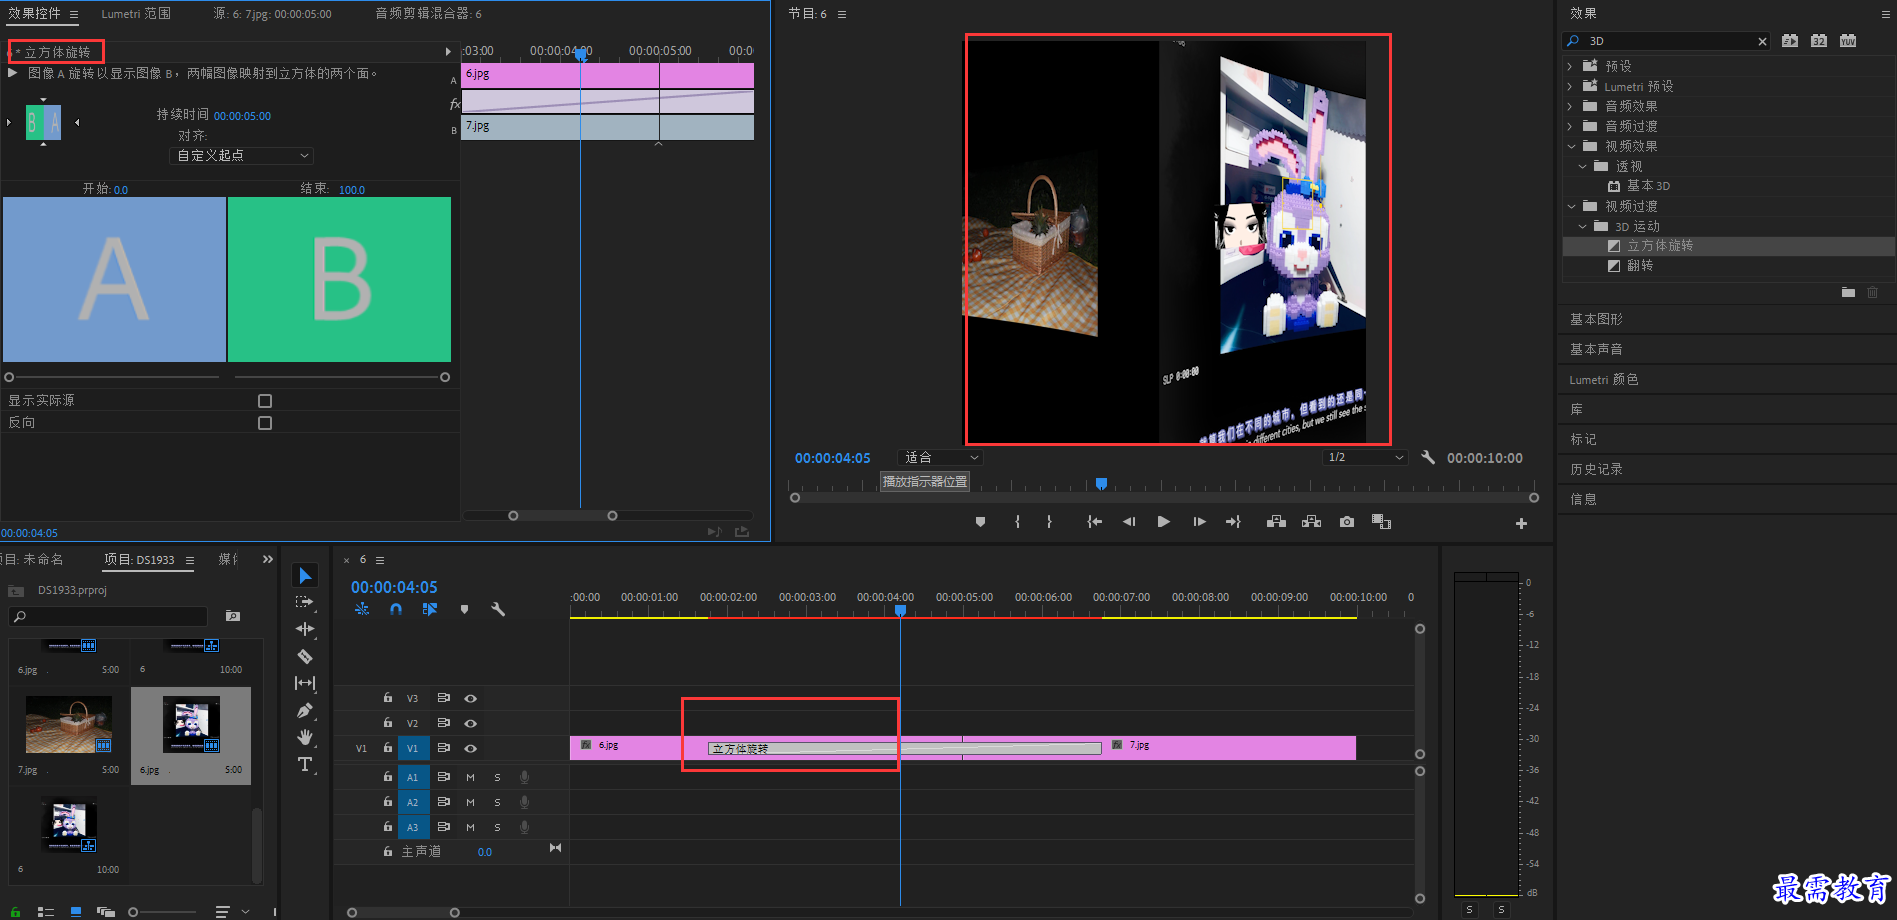Click the timeline timecode 00:00:04:05
The height and width of the screenshot is (920, 1897).
coord(394,587)
